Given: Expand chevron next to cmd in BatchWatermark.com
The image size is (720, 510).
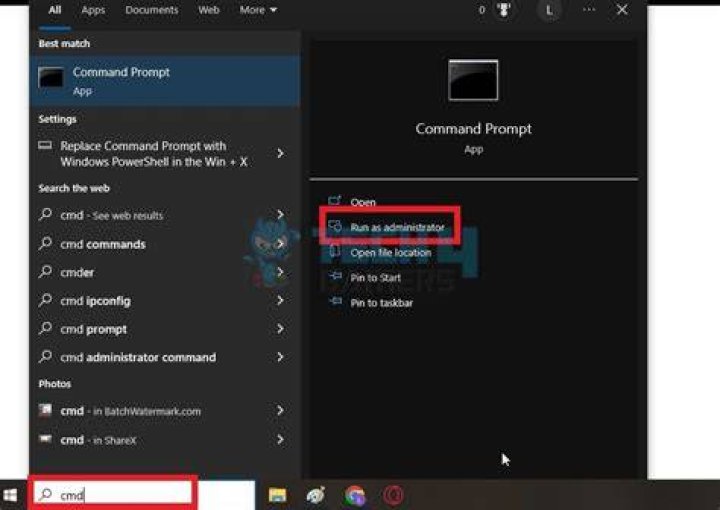Looking at the screenshot, I should point(280,410).
